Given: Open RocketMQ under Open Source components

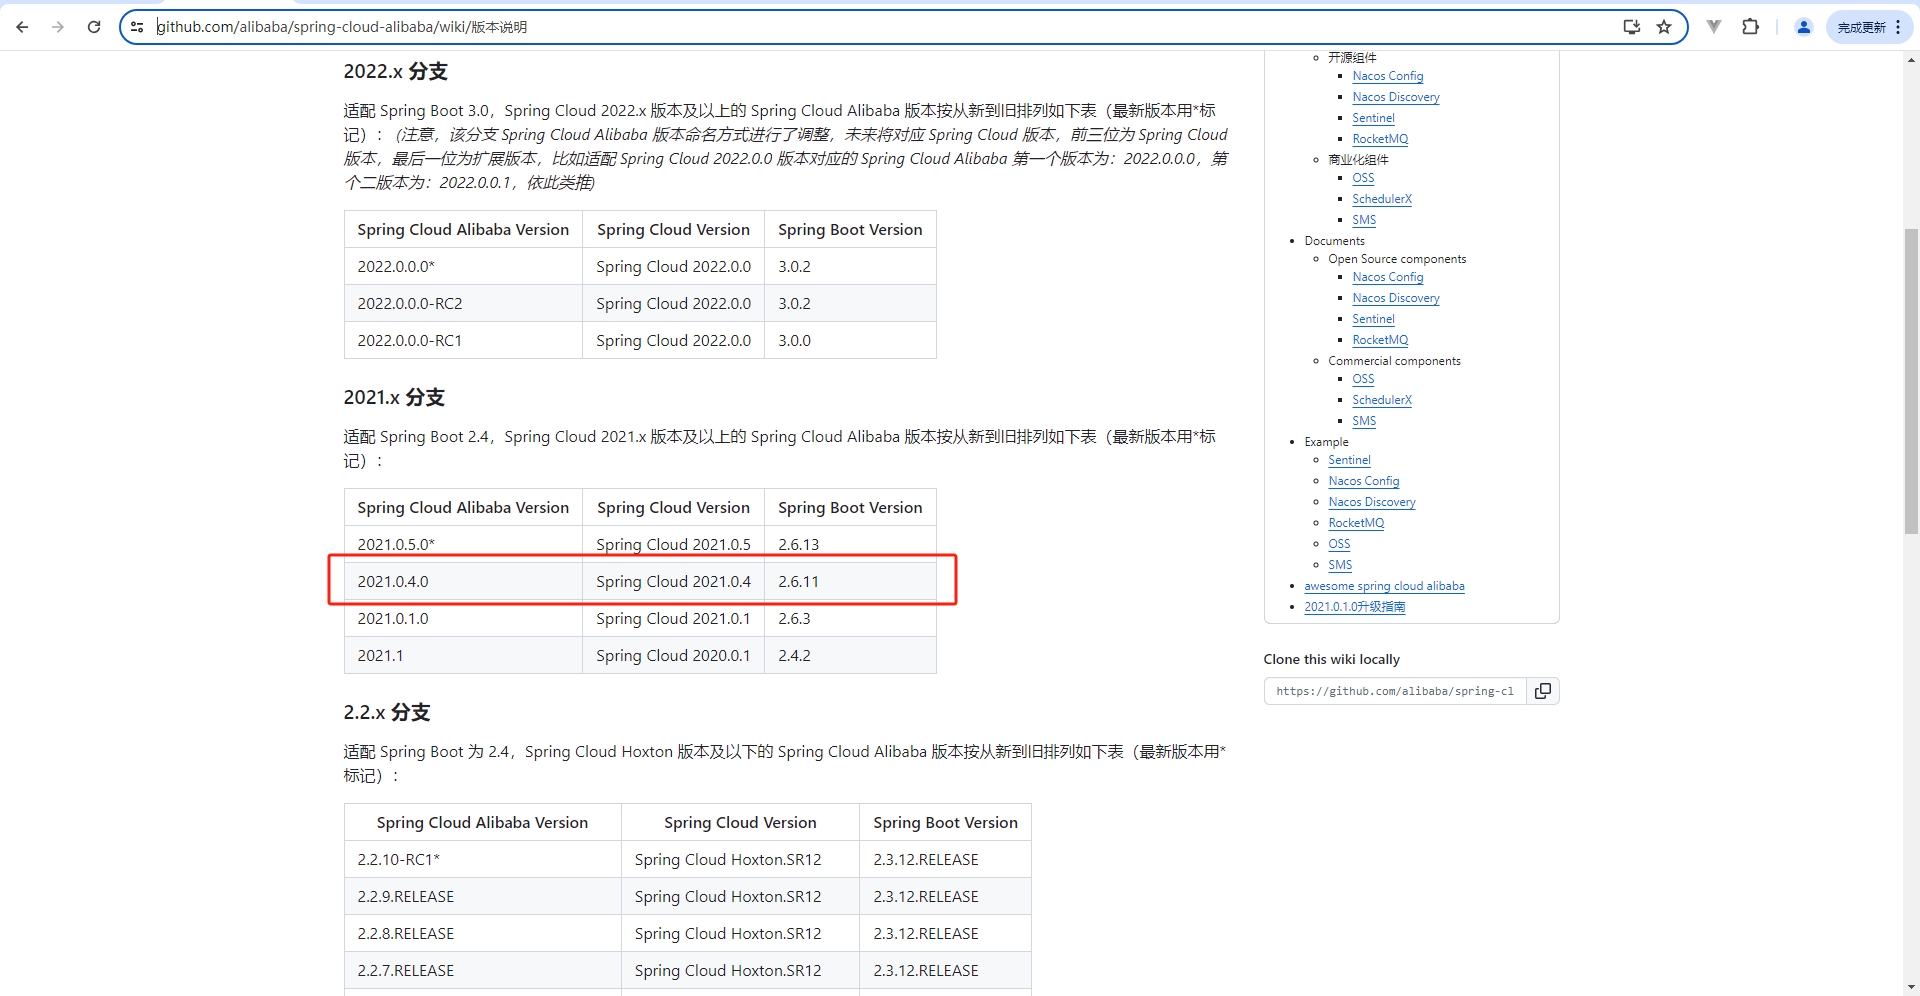Looking at the screenshot, I should coord(1380,340).
